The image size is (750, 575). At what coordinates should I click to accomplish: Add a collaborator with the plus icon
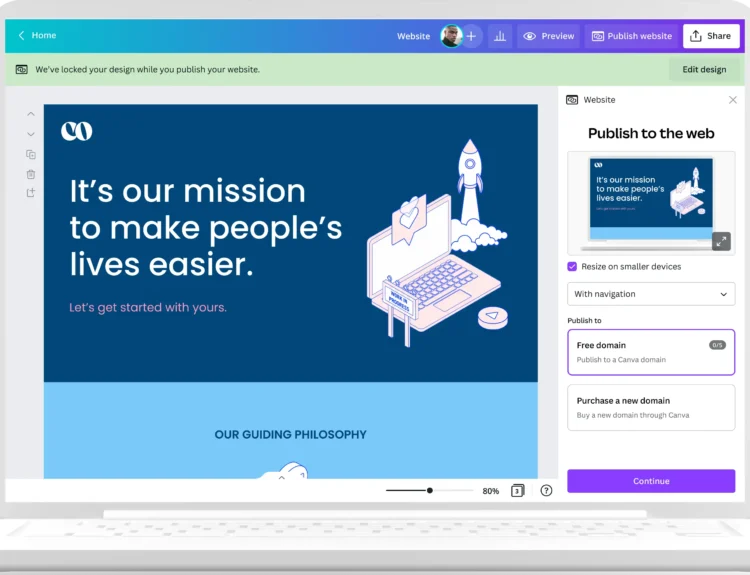point(471,36)
